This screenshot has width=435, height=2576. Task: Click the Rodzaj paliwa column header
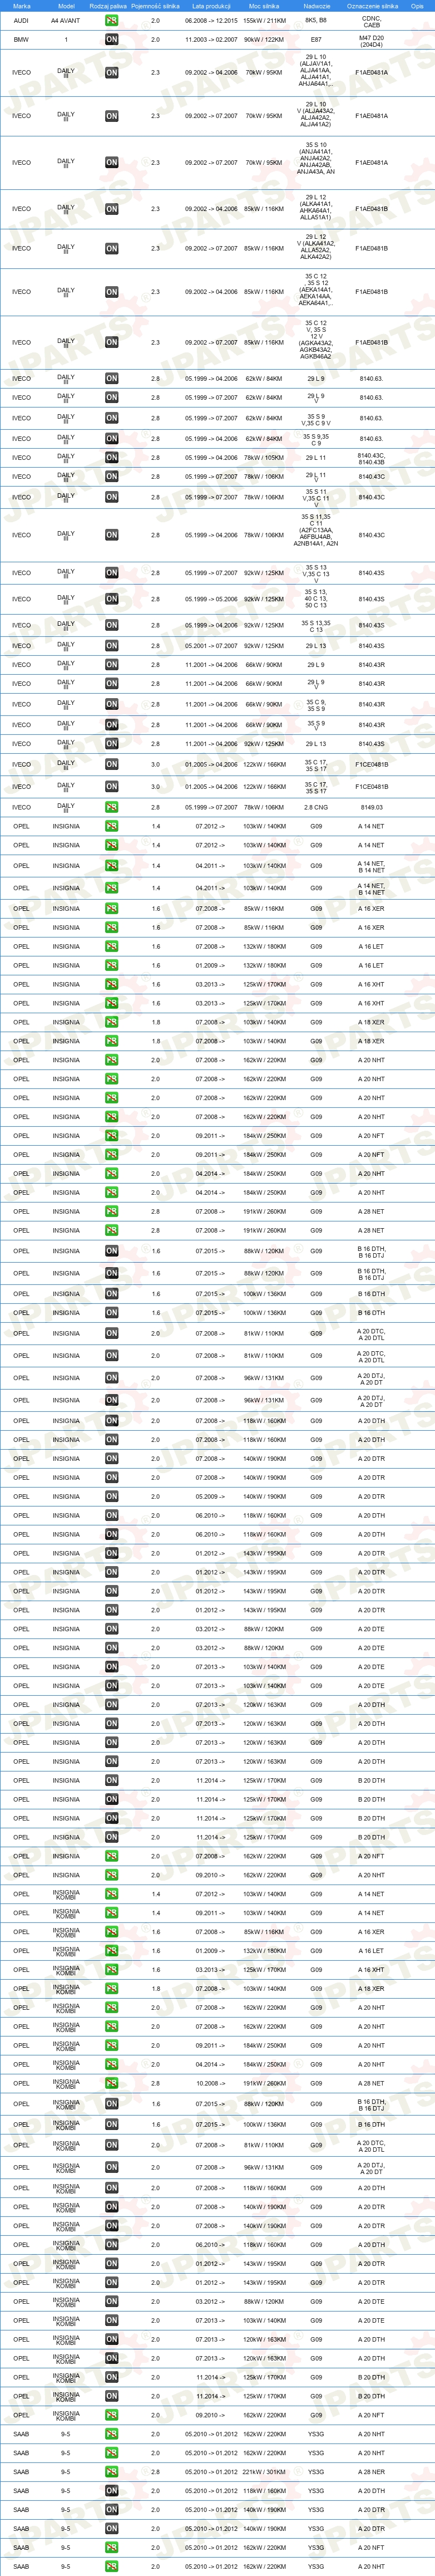[108, 6]
